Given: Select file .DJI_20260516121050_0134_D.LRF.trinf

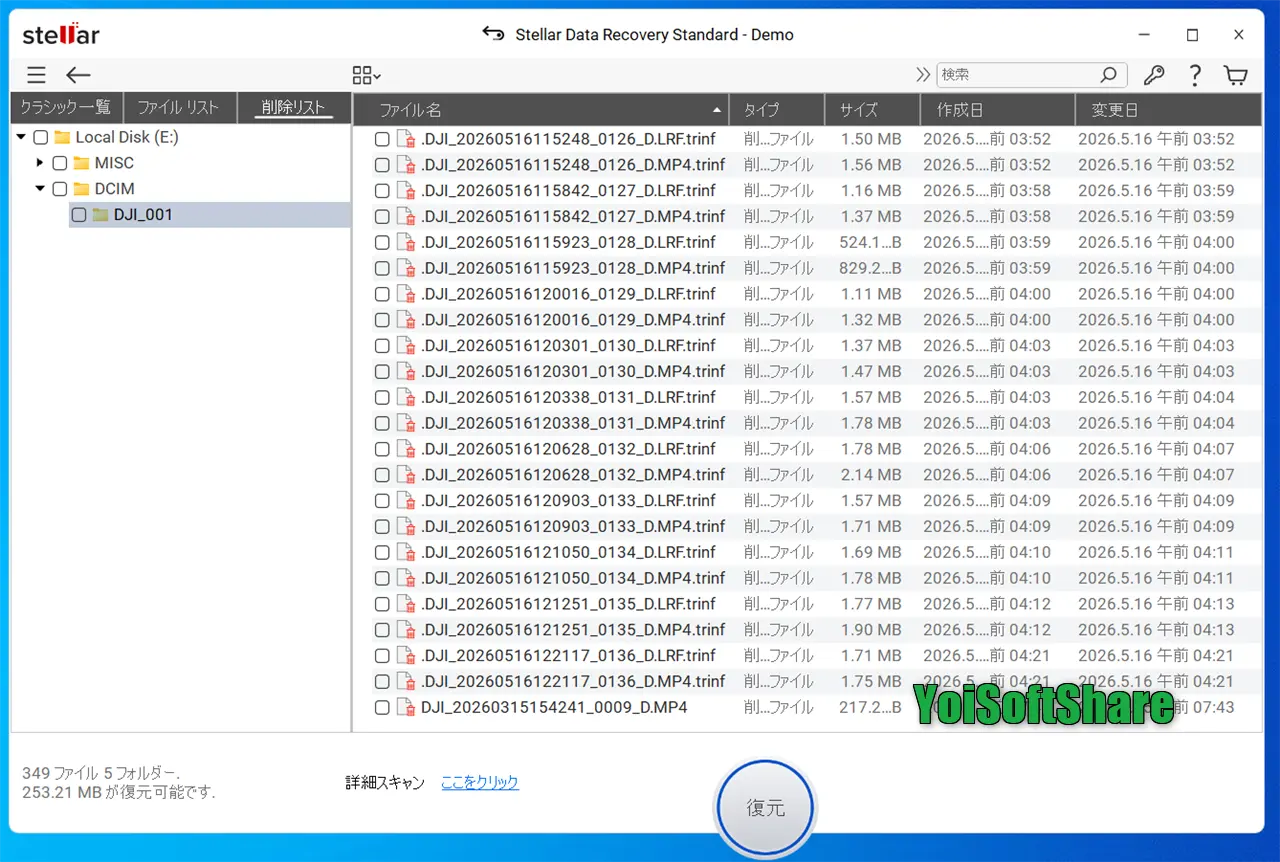Looking at the screenshot, I should pyautogui.click(x=568, y=552).
